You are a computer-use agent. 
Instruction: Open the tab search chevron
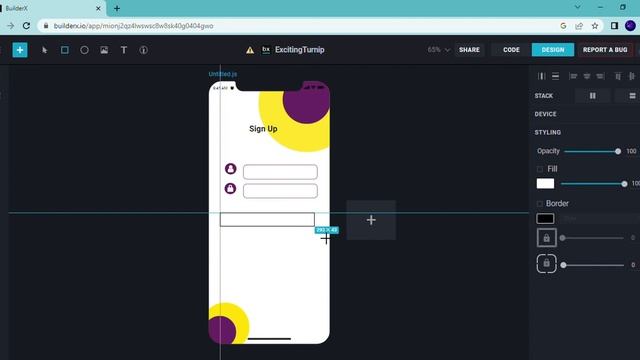pos(578,7)
